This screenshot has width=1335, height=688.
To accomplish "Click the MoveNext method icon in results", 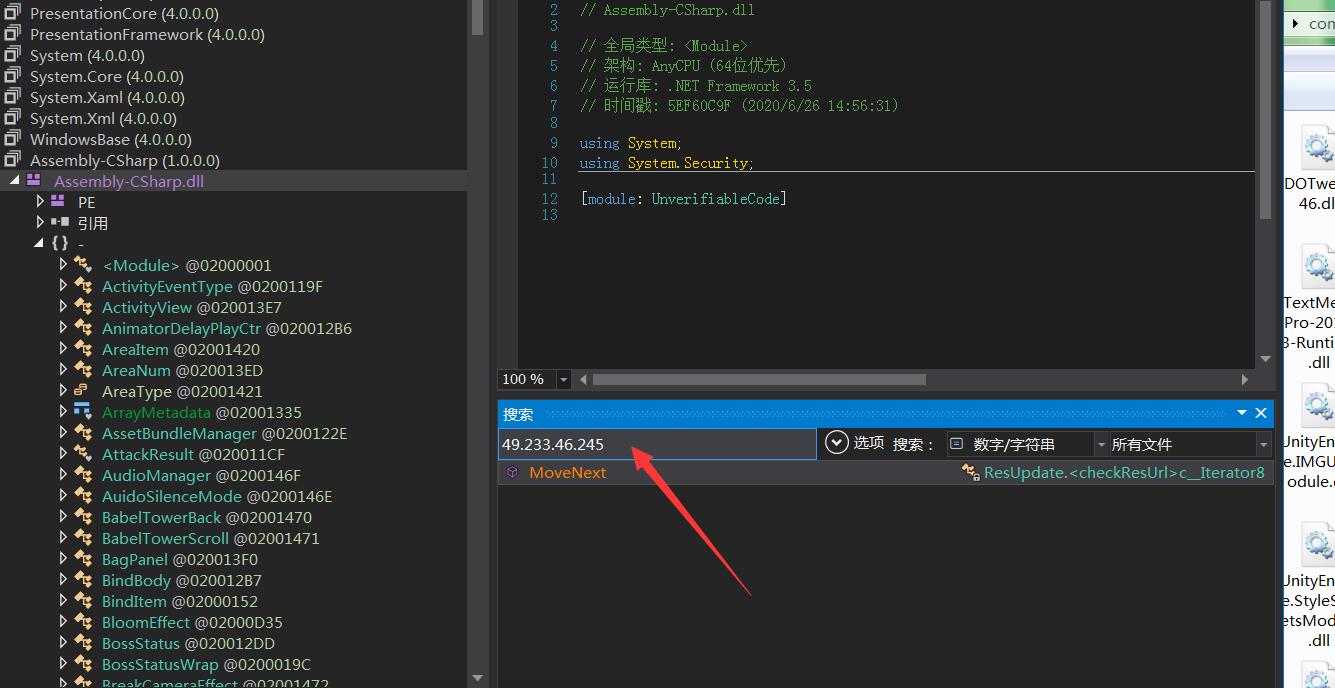I will click(512, 473).
